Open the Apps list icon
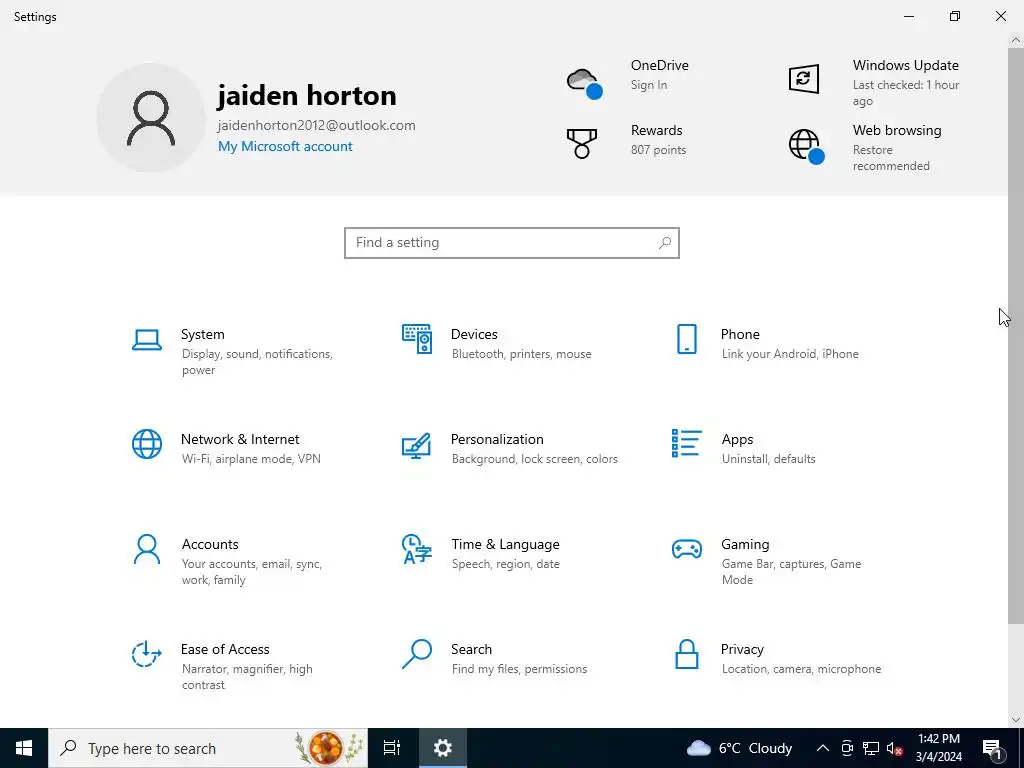Screen dimensions: 1024x768 pyautogui.click(x=686, y=443)
